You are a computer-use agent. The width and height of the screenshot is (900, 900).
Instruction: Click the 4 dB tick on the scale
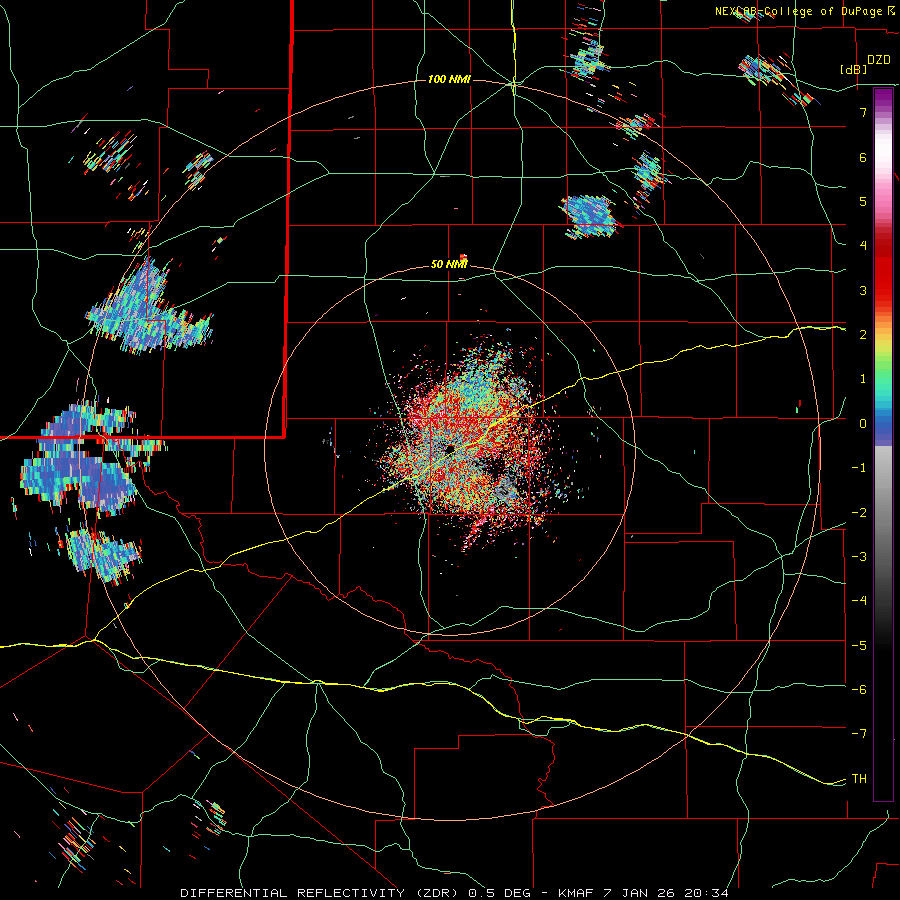[863, 246]
